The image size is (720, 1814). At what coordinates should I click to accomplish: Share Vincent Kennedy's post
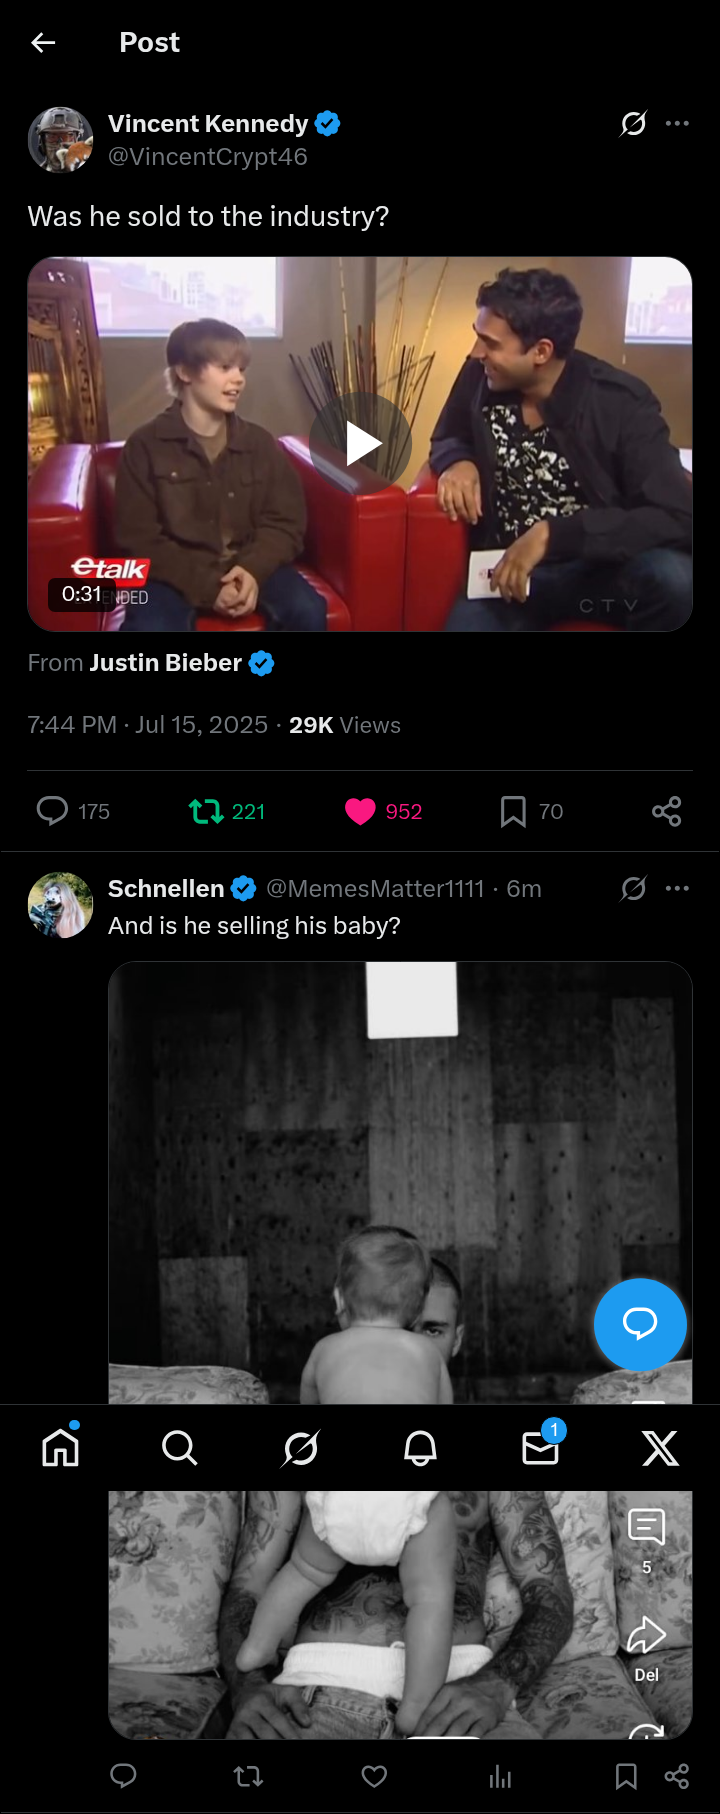point(666,811)
